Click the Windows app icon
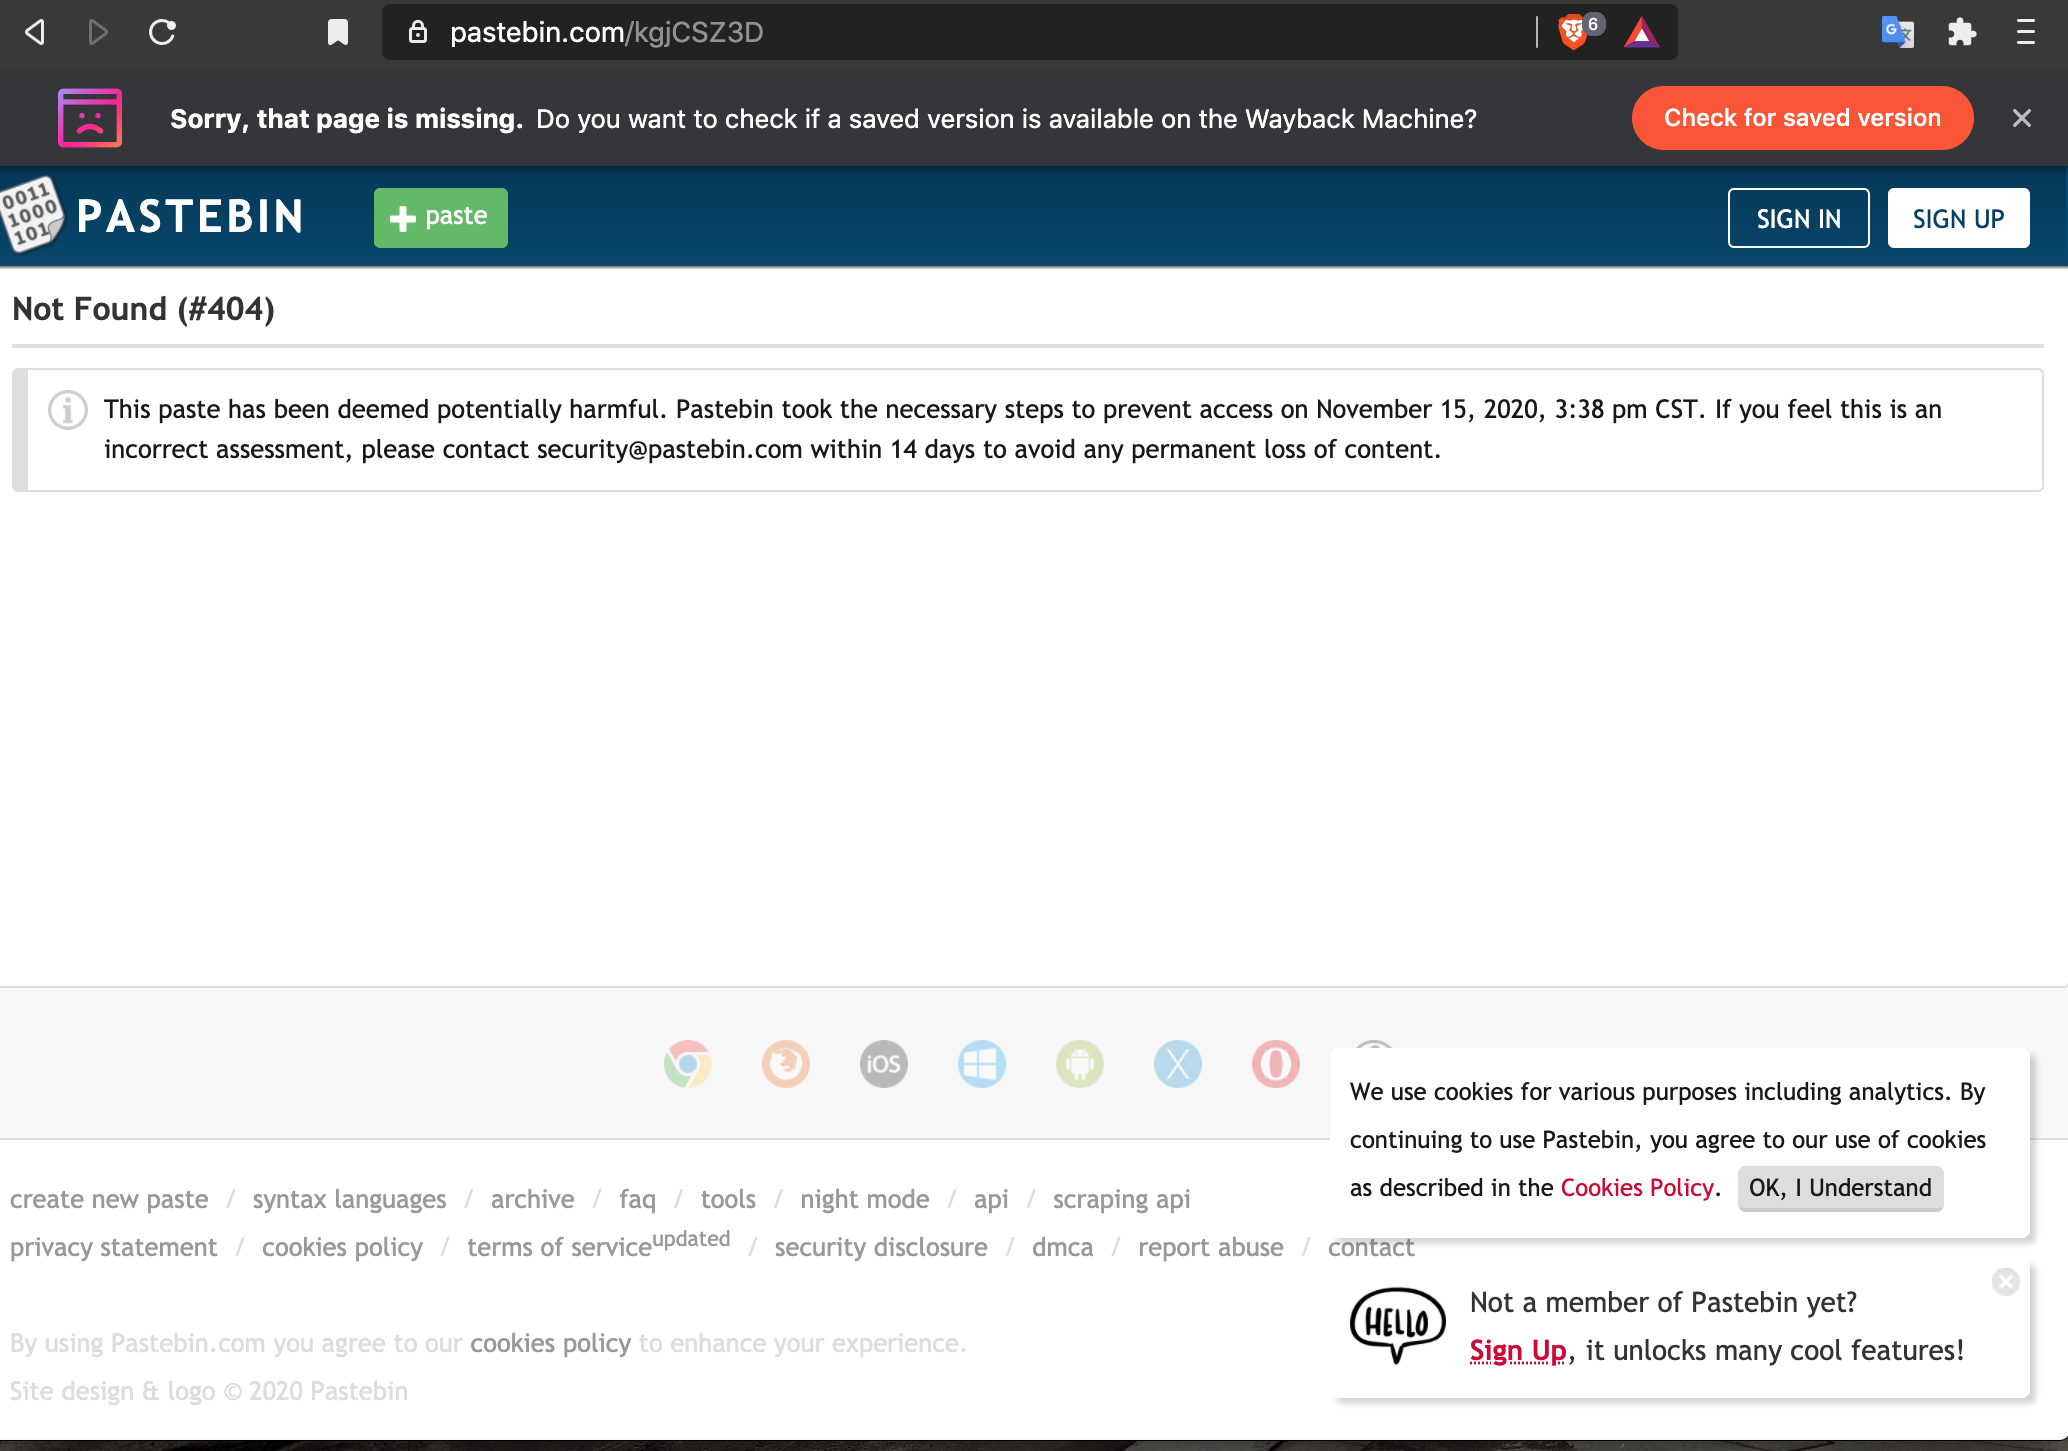Image resolution: width=2068 pixels, height=1451 pixels. pyautogui.click(x=982, y=1064)
